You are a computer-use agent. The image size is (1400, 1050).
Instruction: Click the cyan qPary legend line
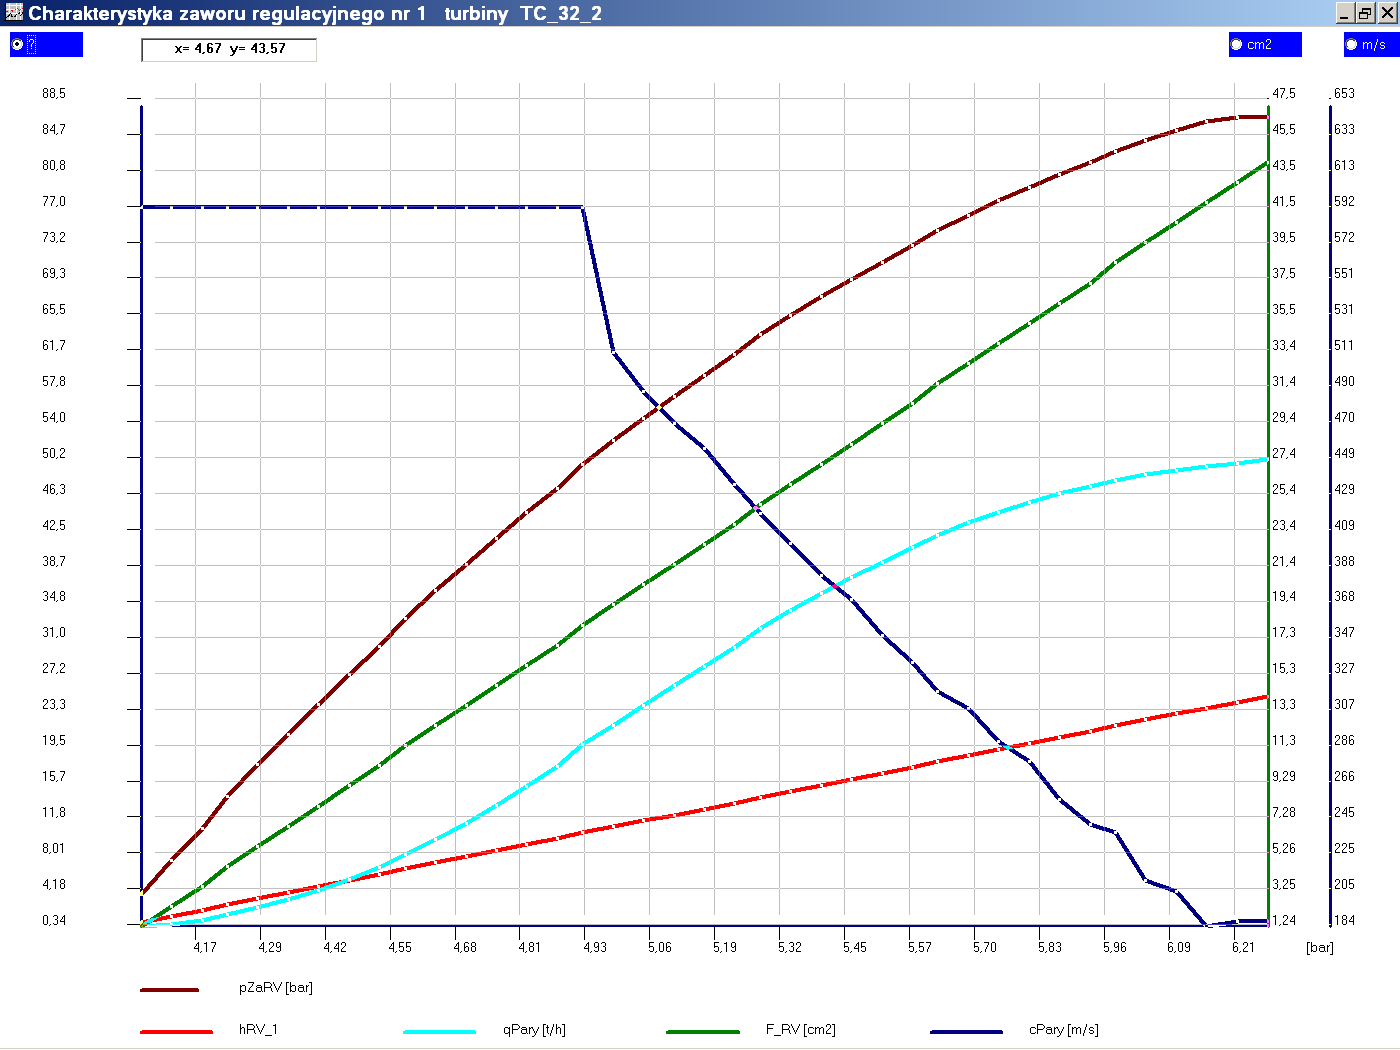point(440,1031)
